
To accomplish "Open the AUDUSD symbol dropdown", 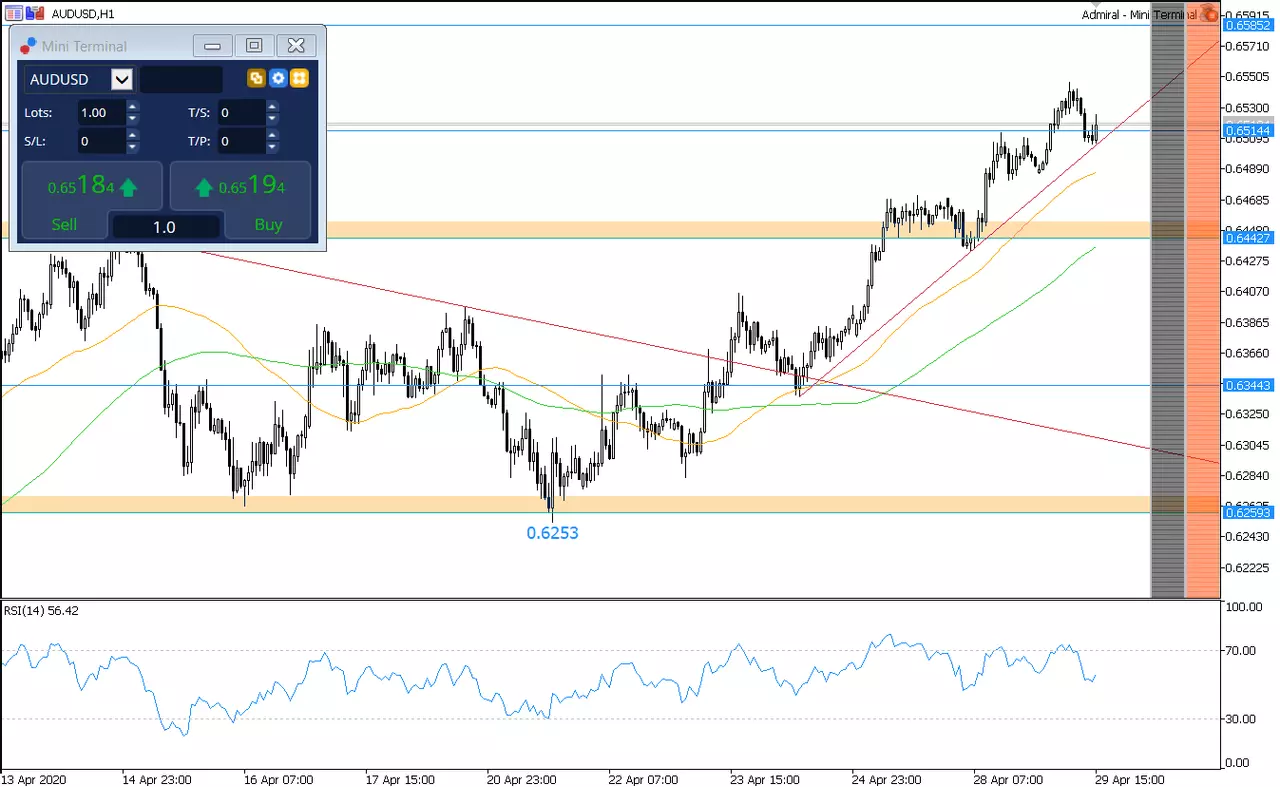I will [122, 79].
